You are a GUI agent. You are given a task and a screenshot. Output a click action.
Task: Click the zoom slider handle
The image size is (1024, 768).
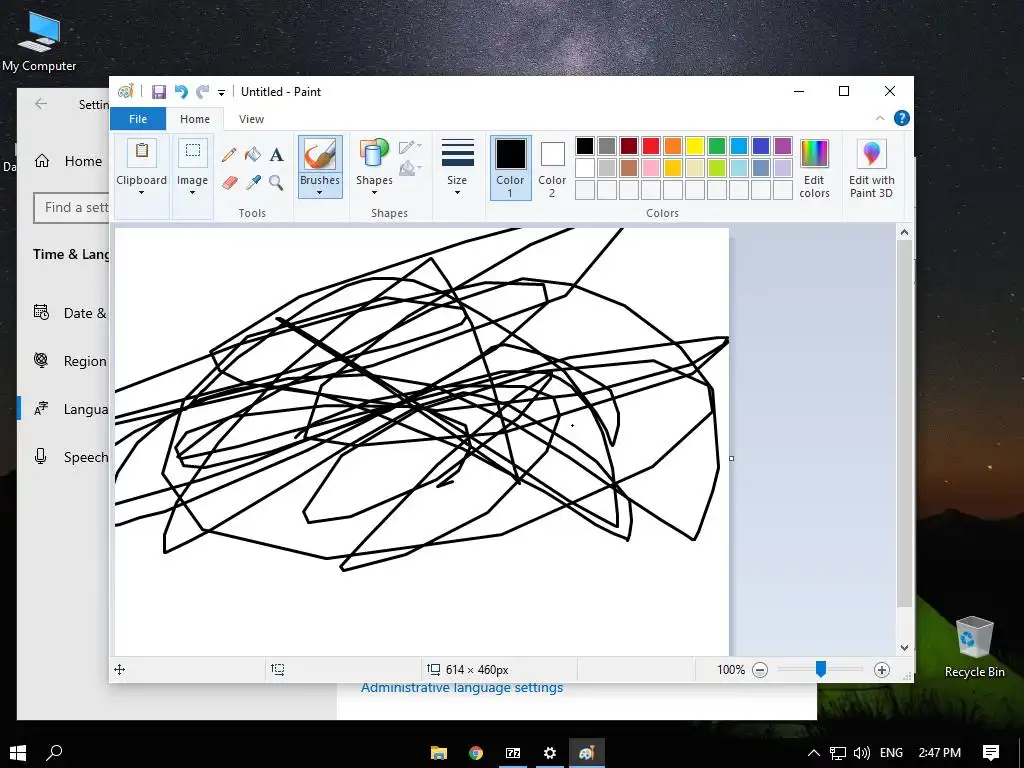(821, 669)
